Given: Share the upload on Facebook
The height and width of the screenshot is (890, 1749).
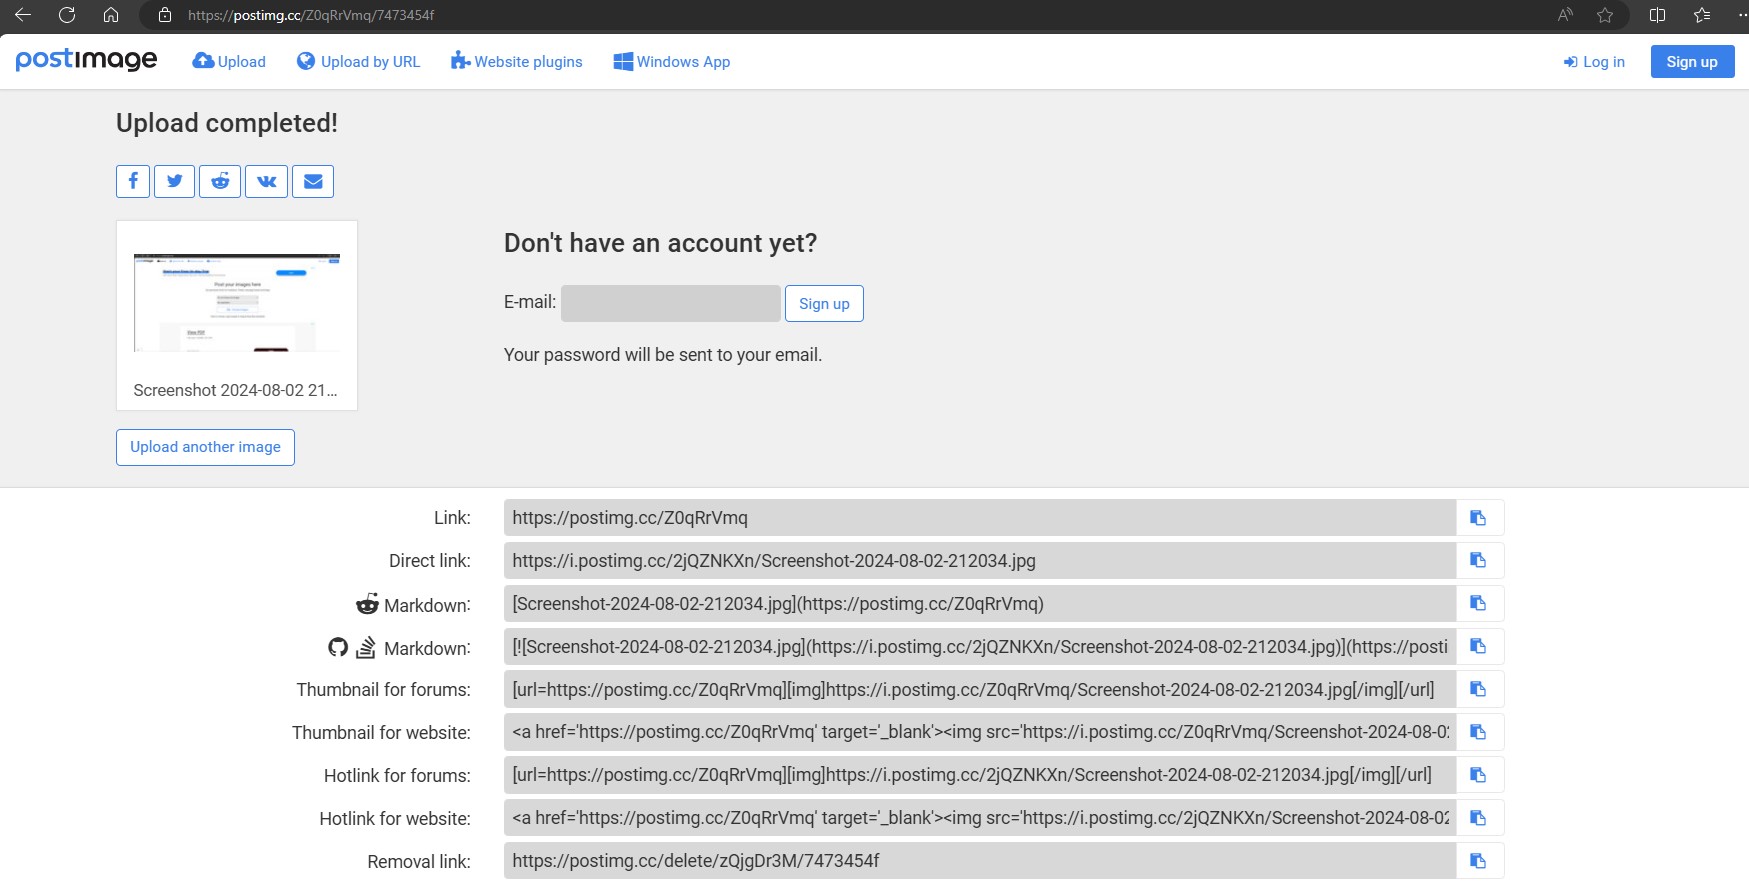Looking at the screenshot, I should click(133, 181).
